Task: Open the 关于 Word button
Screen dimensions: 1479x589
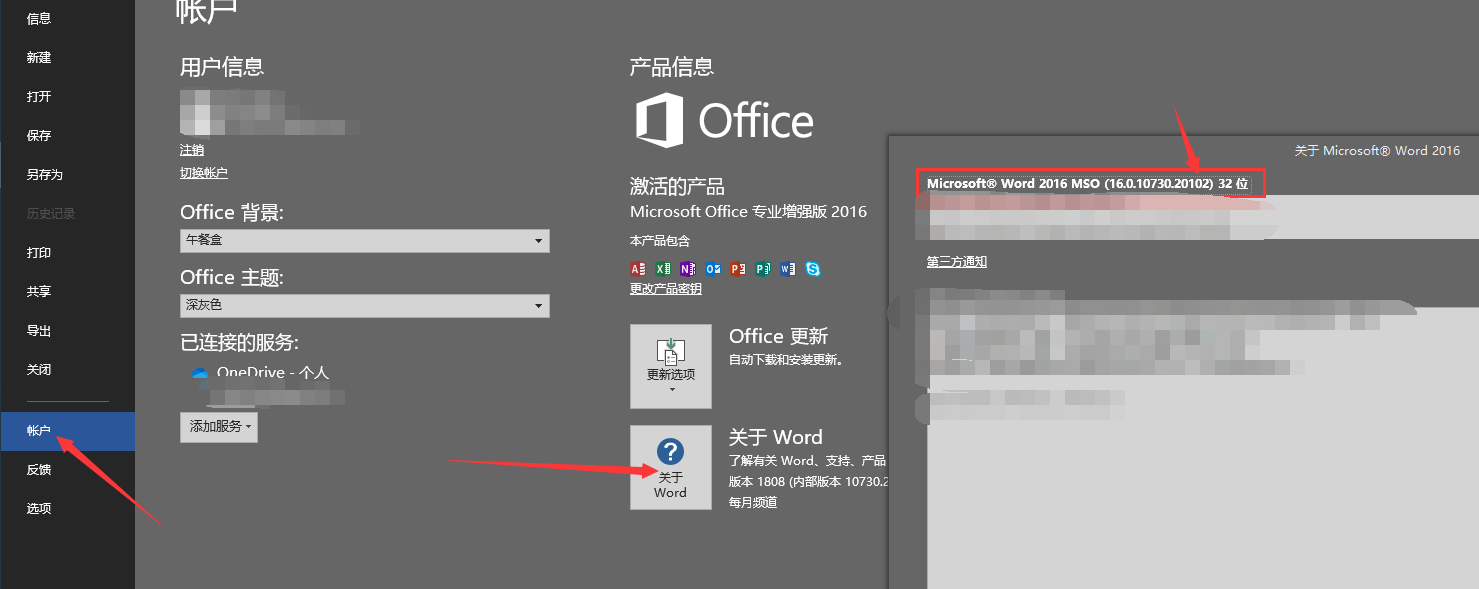Action: tap(671, 467)
